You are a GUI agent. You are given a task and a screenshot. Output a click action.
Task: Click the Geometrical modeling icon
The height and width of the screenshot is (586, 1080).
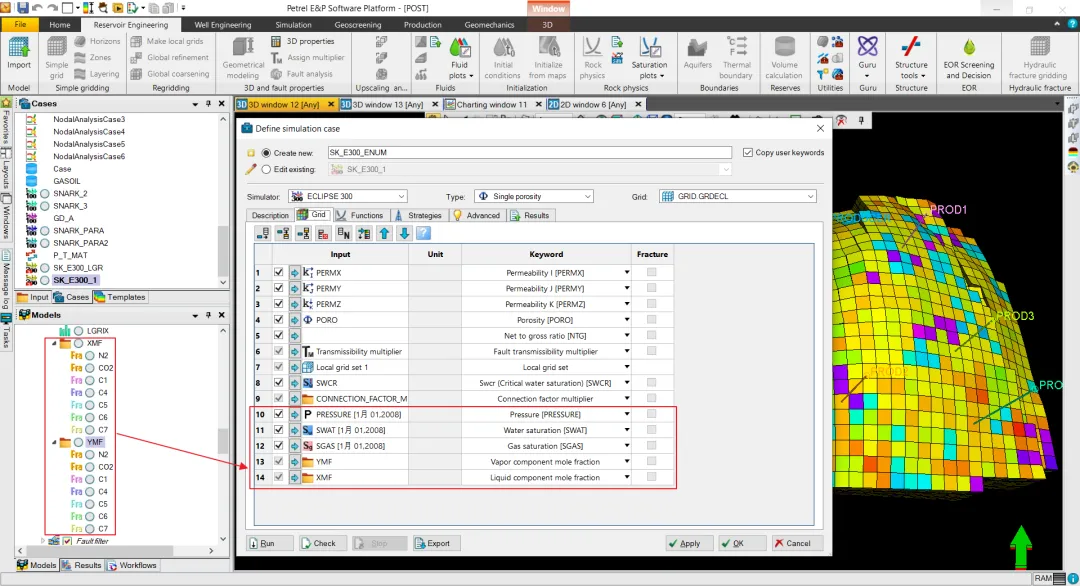[243, 58]
